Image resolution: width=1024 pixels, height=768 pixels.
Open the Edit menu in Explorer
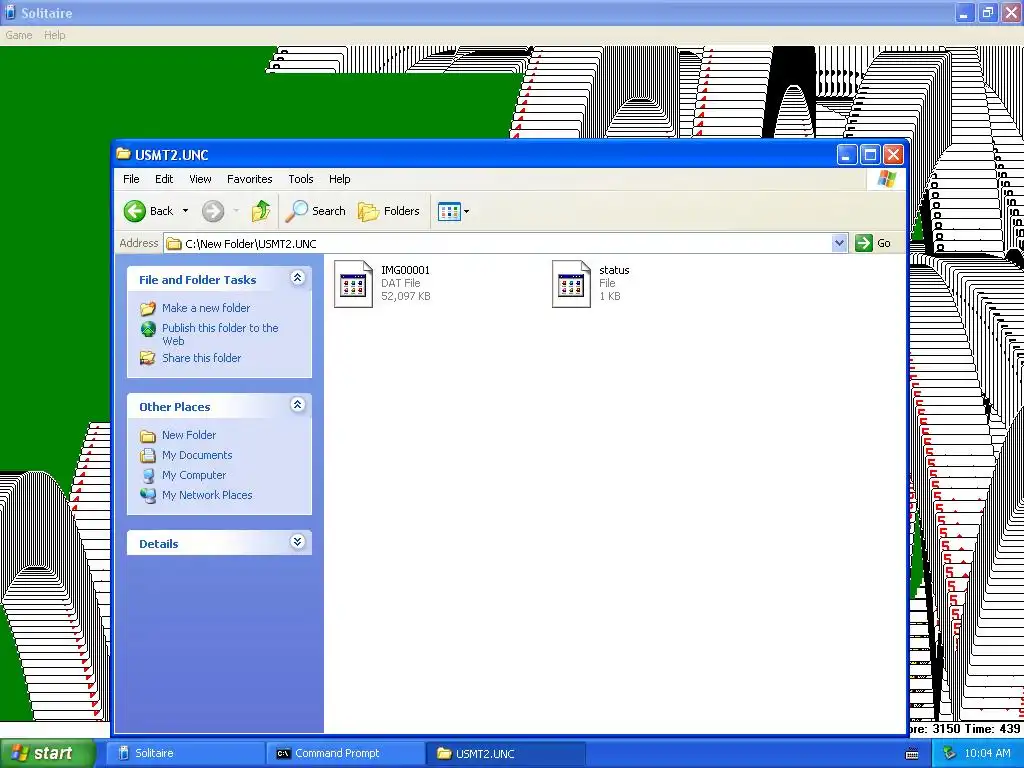coord(164,179)
